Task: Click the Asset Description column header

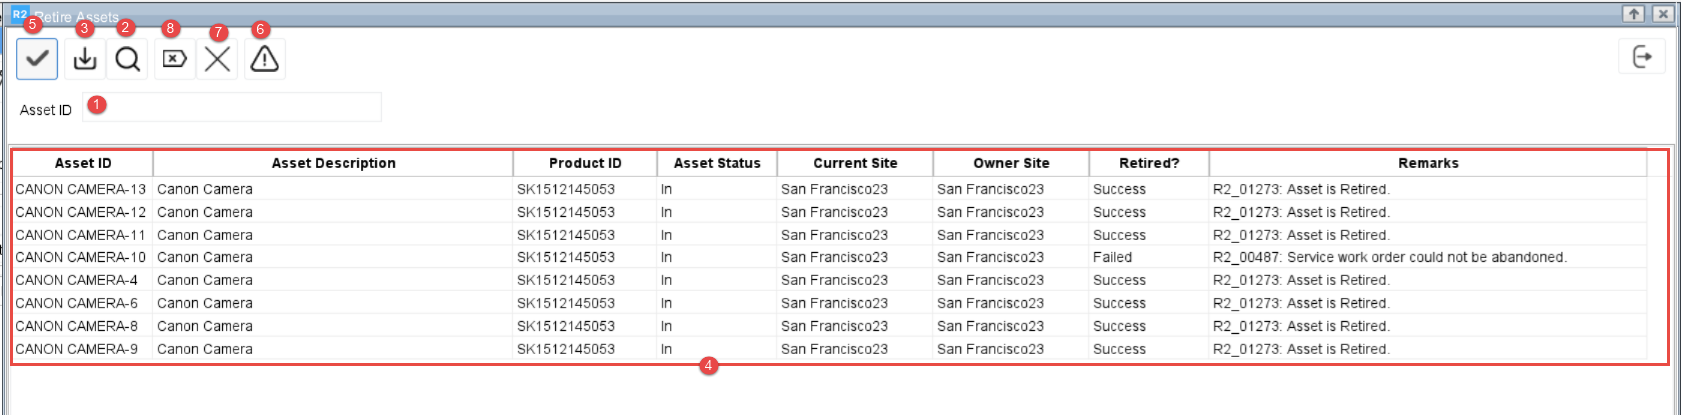Action: pyautogui.click(x=333, y=163)
